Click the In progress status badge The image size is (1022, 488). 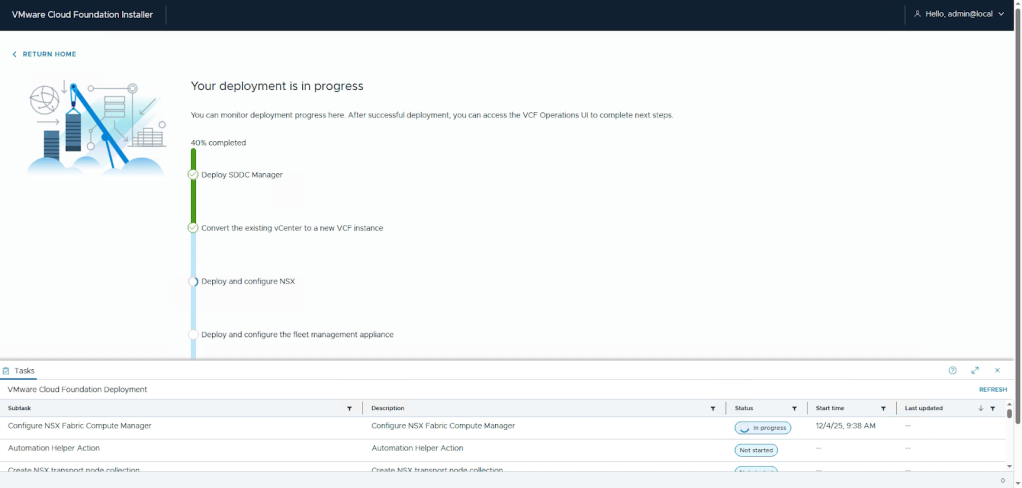pos(763,428)
